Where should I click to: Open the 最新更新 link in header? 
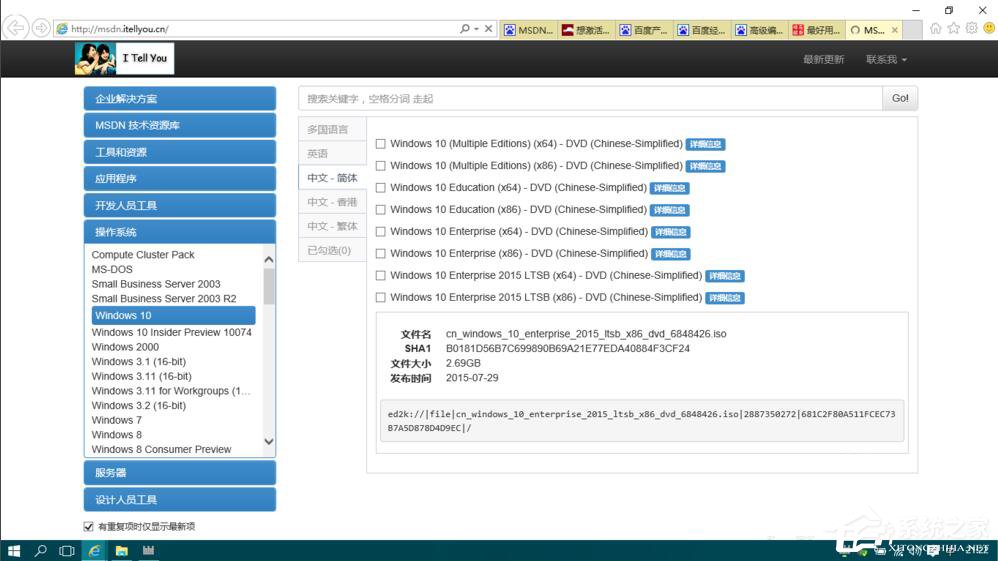[823, 59]
